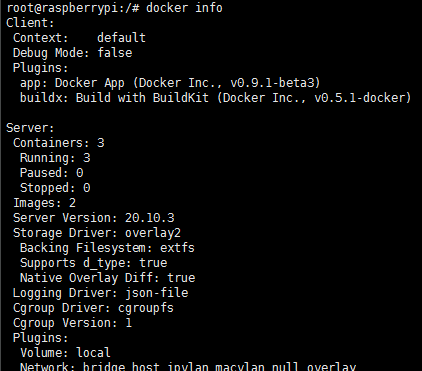Click the 'Storage Driver: overlay2' line
The height and width of the screenshot is (371, 422).
point(97,233)
